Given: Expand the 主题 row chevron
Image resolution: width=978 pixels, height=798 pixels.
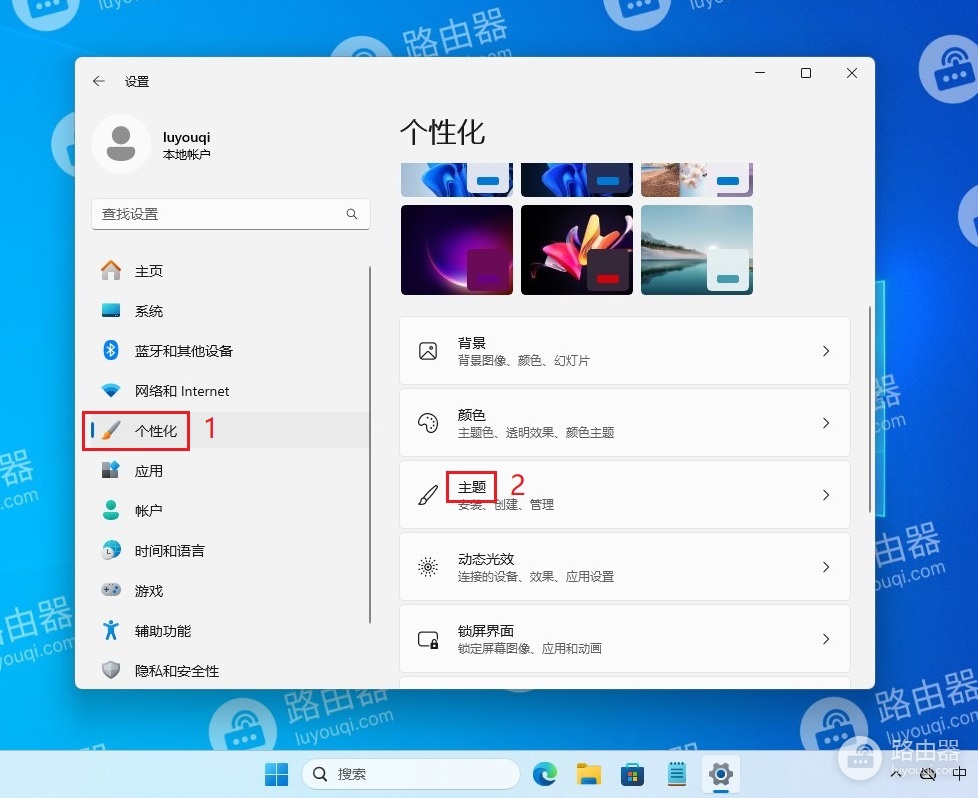Looking at the screenshot, I should pos(826,495).
